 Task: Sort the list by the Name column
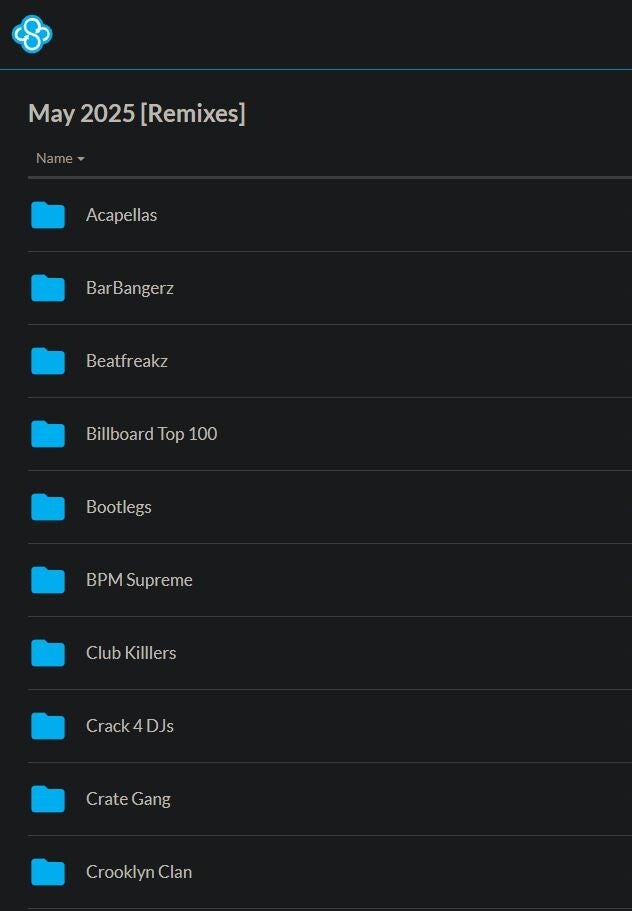54,158
